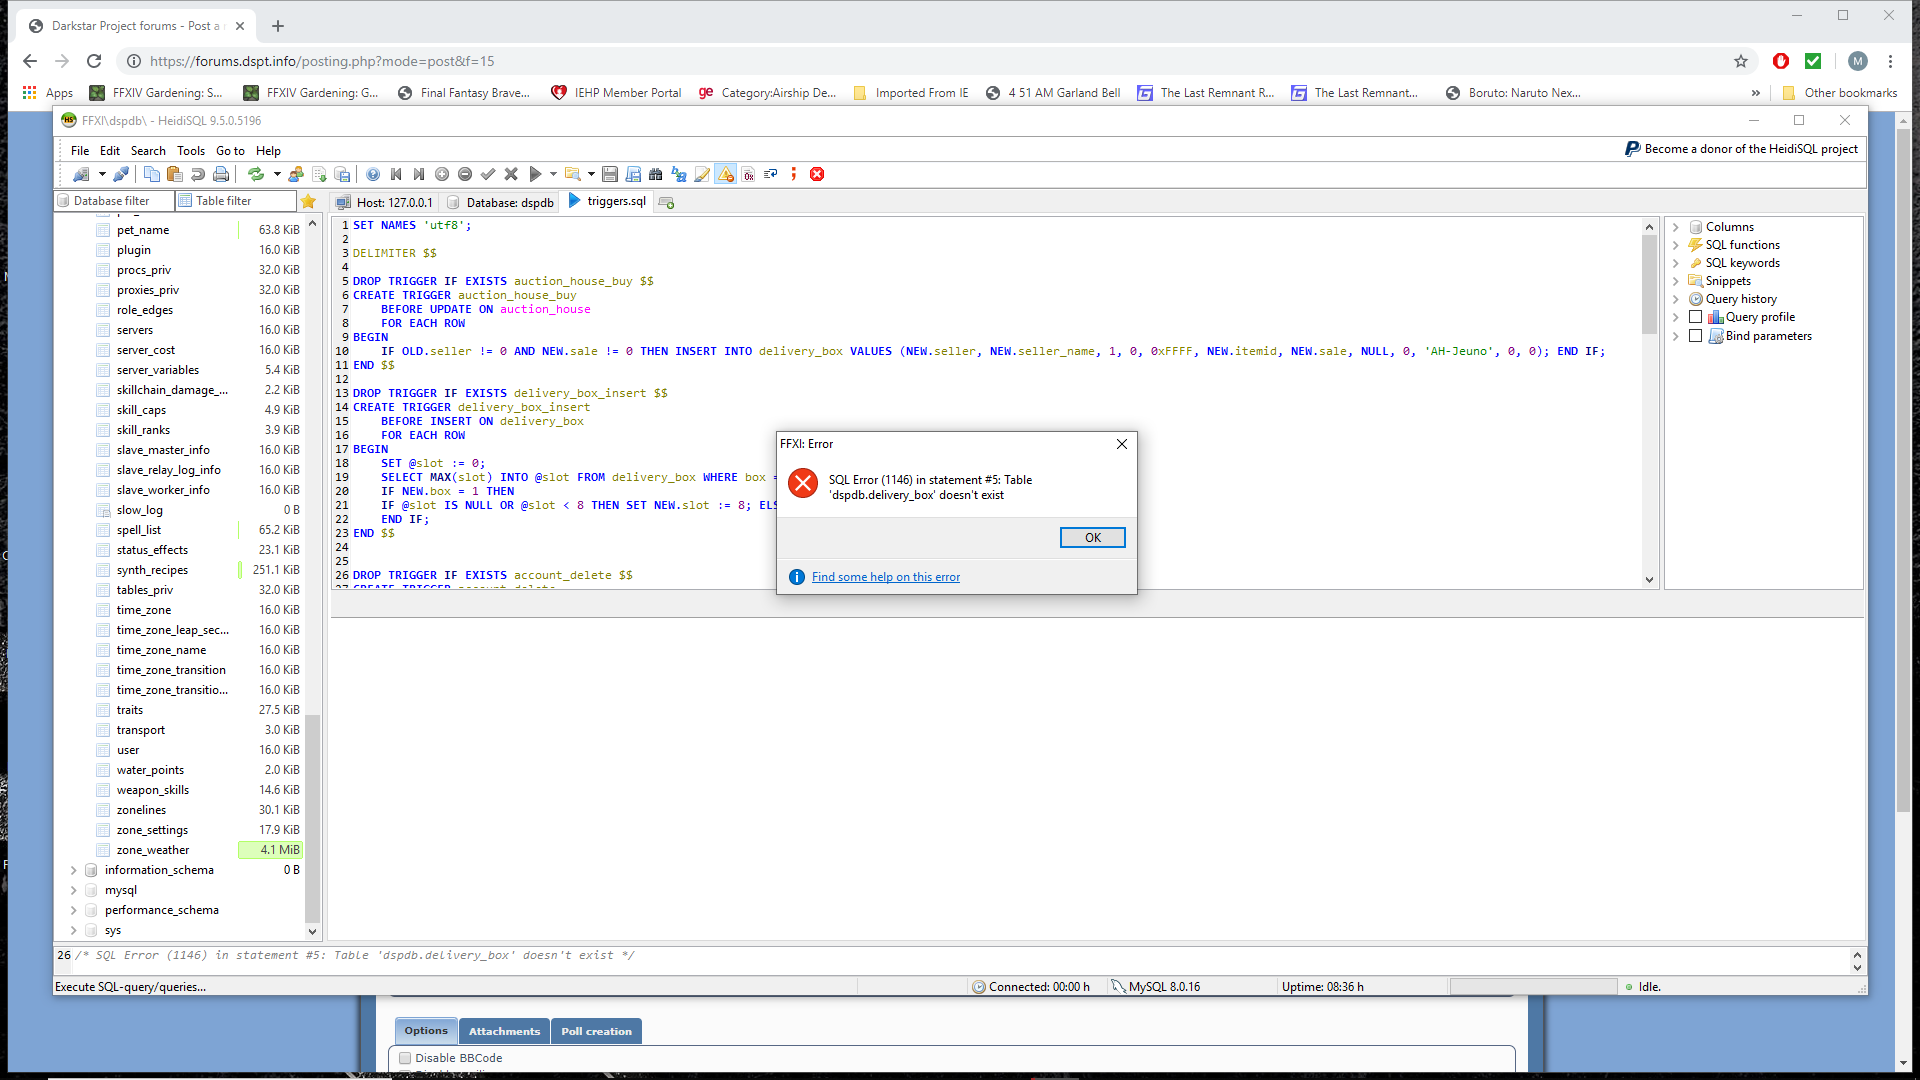1920x1080 pixels.
Task: Click the Run query play icon
Action: 535,174
